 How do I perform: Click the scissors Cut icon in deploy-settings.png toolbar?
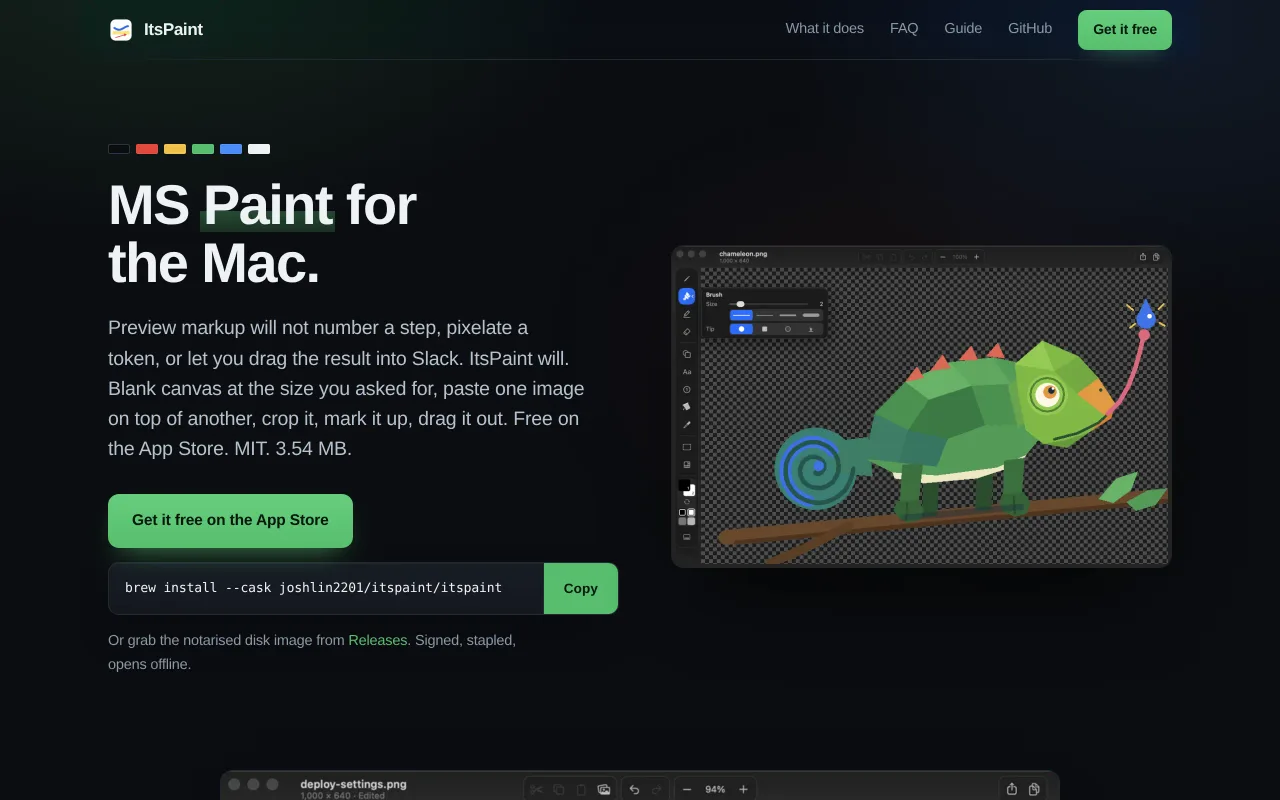tap(537, 789)
